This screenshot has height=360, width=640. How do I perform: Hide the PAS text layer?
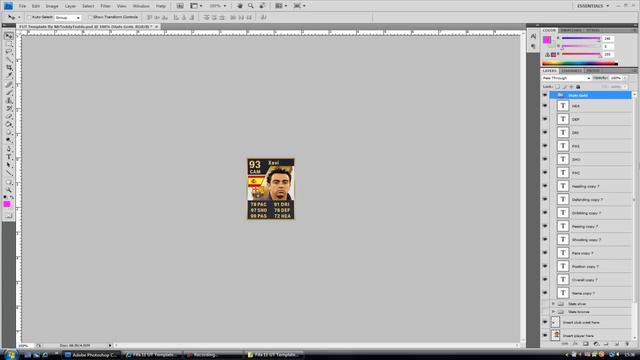[x=545, y=146]
